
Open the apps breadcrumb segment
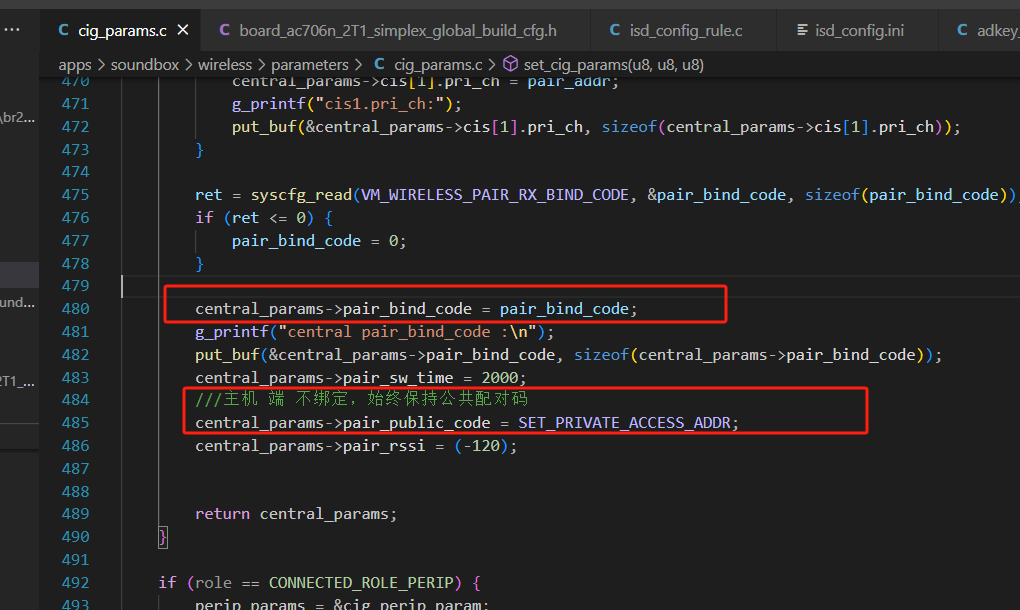(x=75, y=65)
